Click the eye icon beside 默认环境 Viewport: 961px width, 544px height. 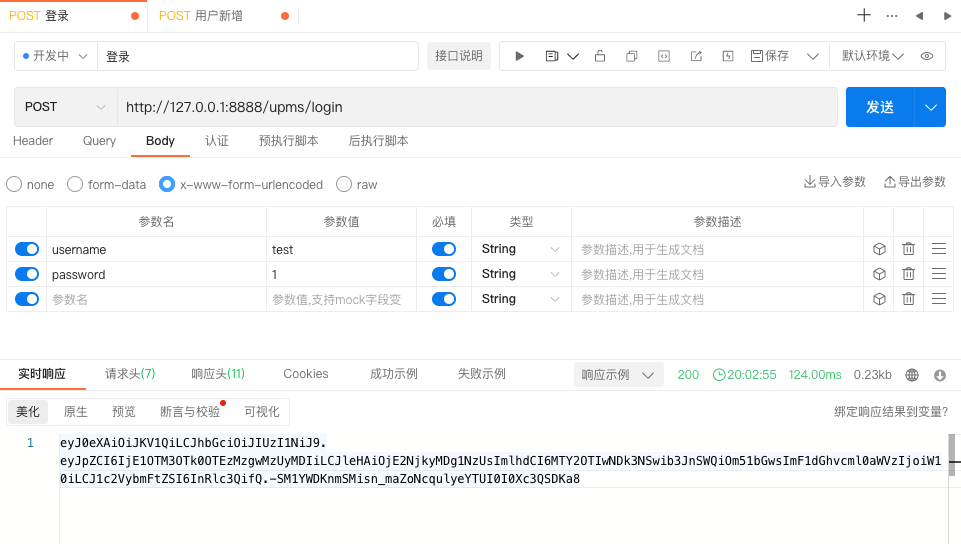coord(927,56)
